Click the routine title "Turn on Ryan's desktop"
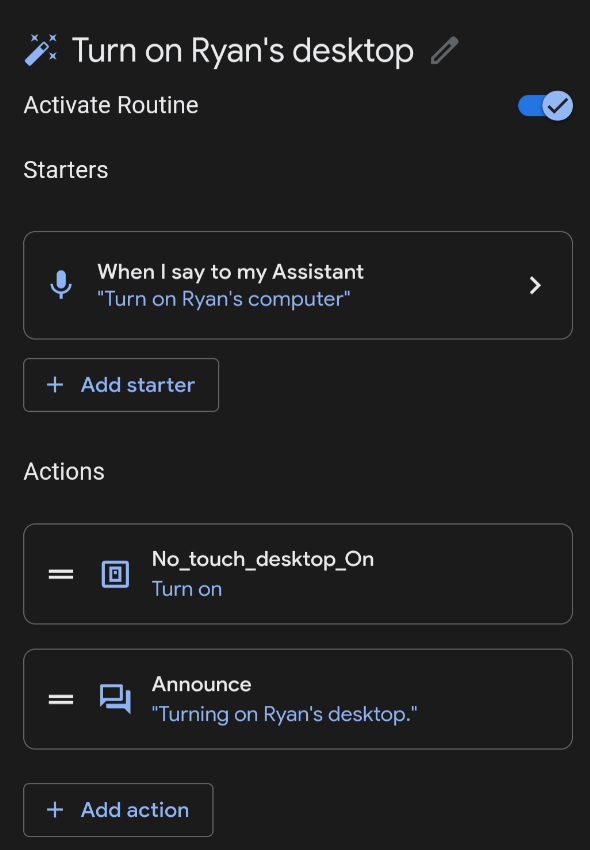The image size is (590, 850). click(240, 50)
